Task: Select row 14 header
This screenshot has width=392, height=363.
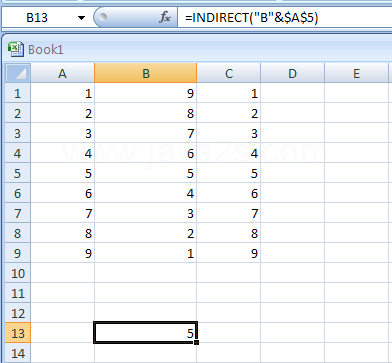Action: point(18,353)
